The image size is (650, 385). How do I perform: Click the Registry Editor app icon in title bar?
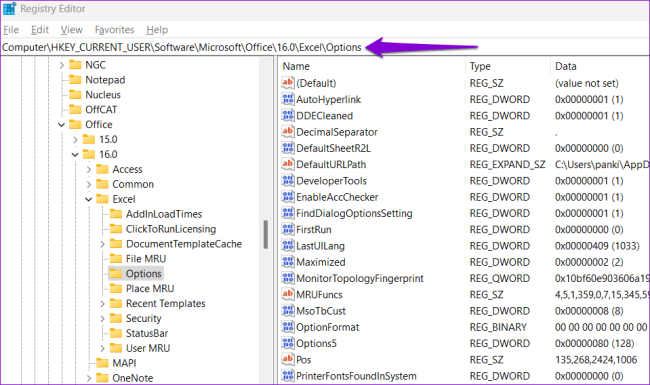9,9
